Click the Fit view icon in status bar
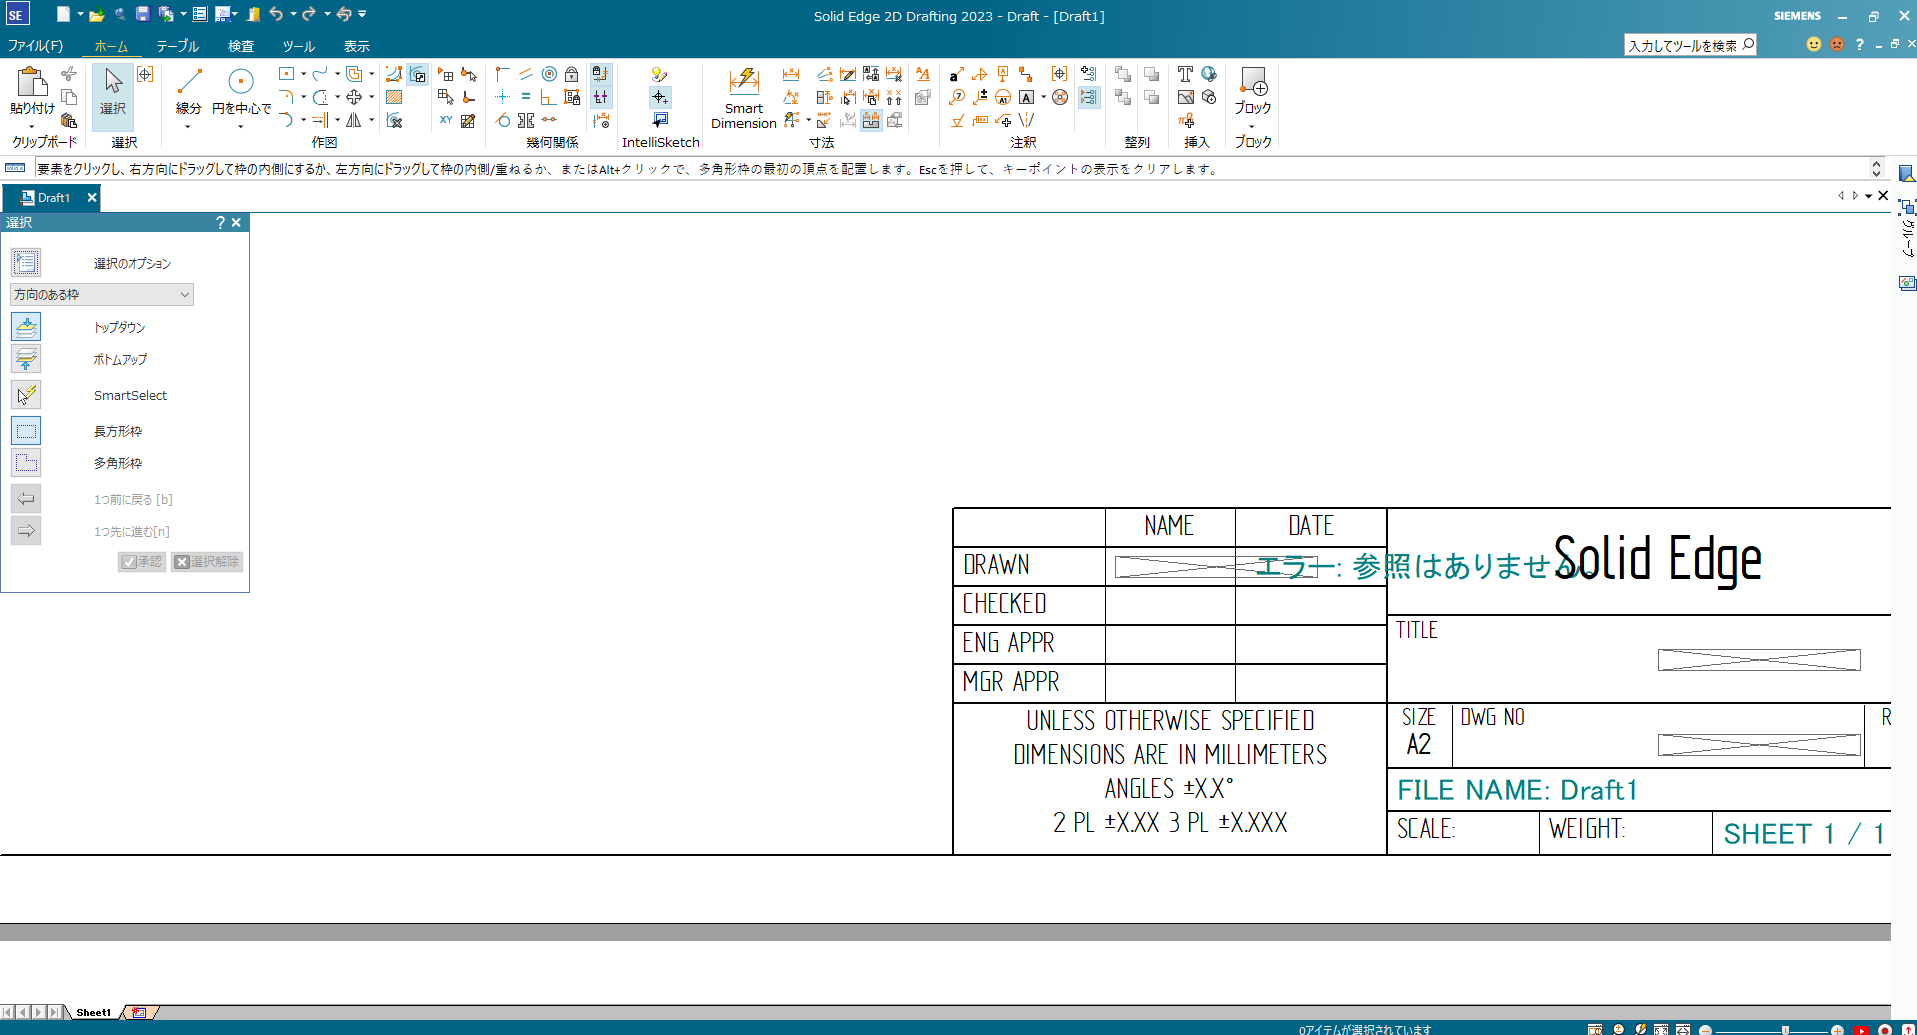 tap(1661, 1029)
